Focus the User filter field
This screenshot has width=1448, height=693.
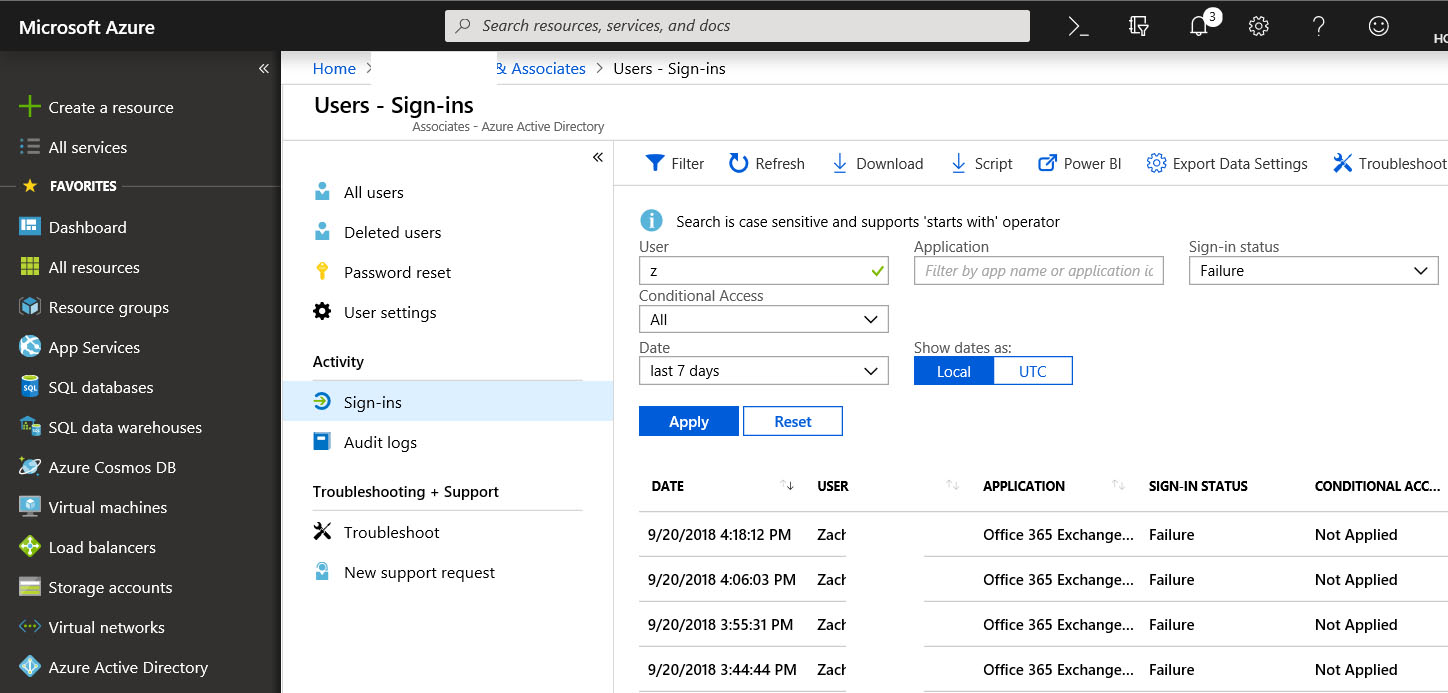pyautogui.click(x=763, y=271)
